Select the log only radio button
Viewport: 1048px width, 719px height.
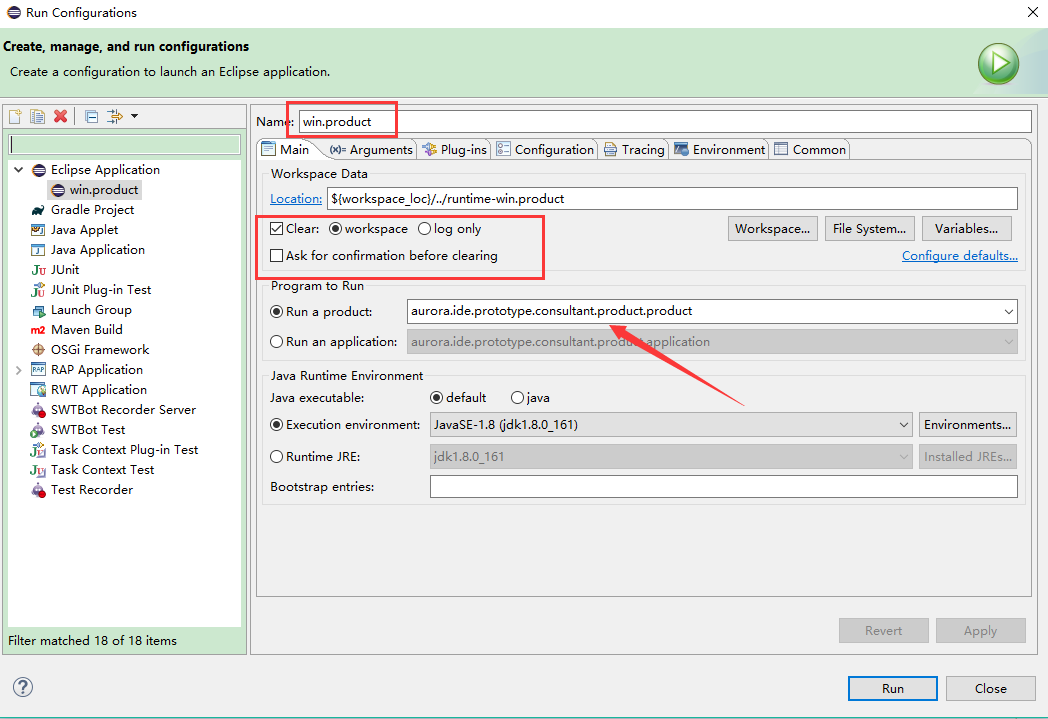click(x=424, y=228)
